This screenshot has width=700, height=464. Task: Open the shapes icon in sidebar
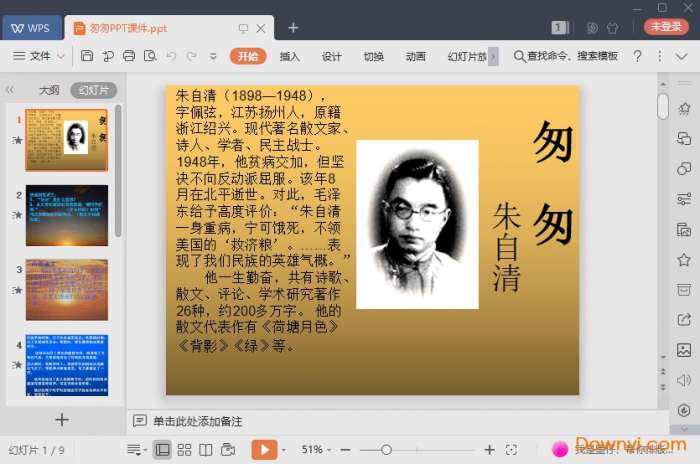tap(684, 168)
